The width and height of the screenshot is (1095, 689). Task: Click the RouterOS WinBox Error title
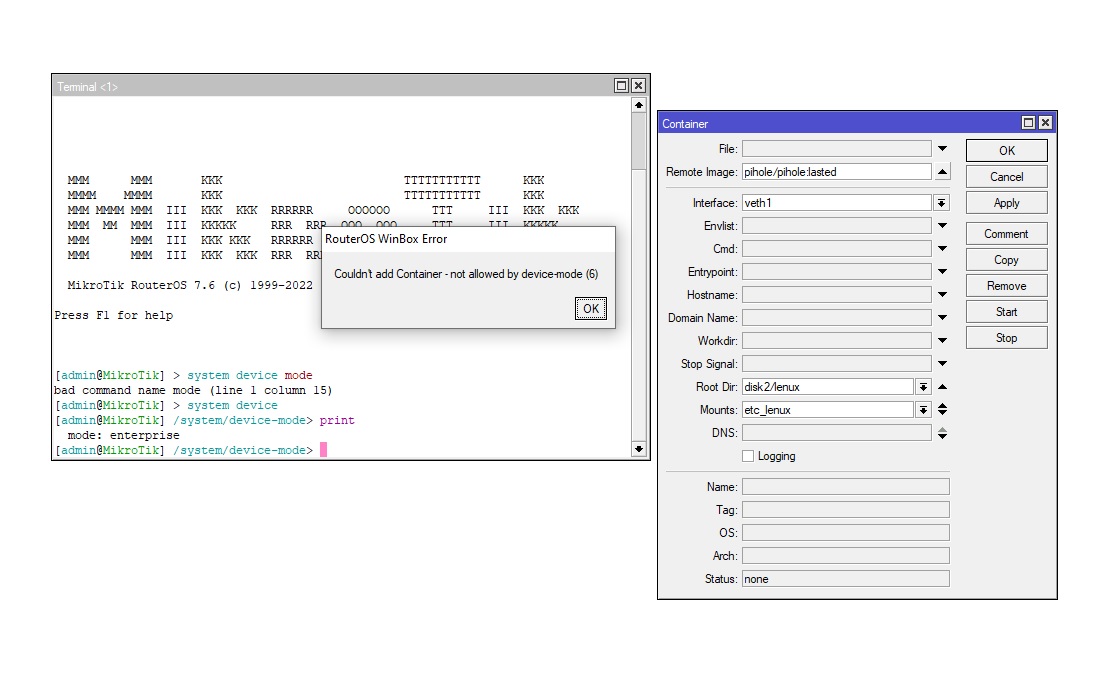pos(386,239)
